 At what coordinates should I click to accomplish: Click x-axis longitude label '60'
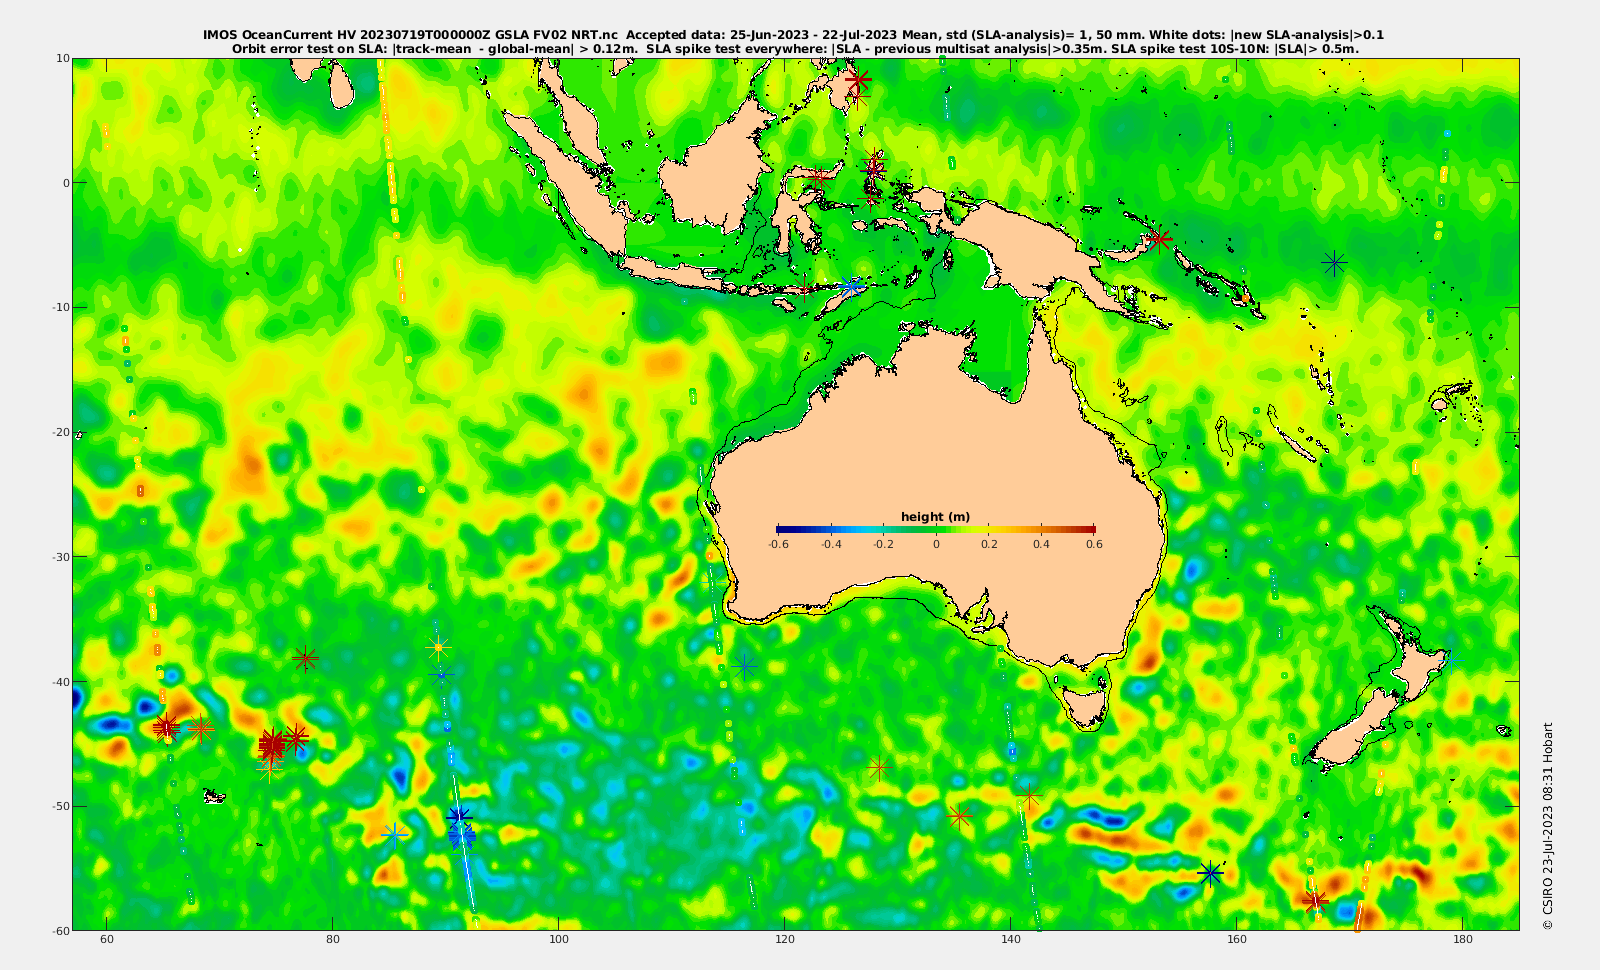107,940
